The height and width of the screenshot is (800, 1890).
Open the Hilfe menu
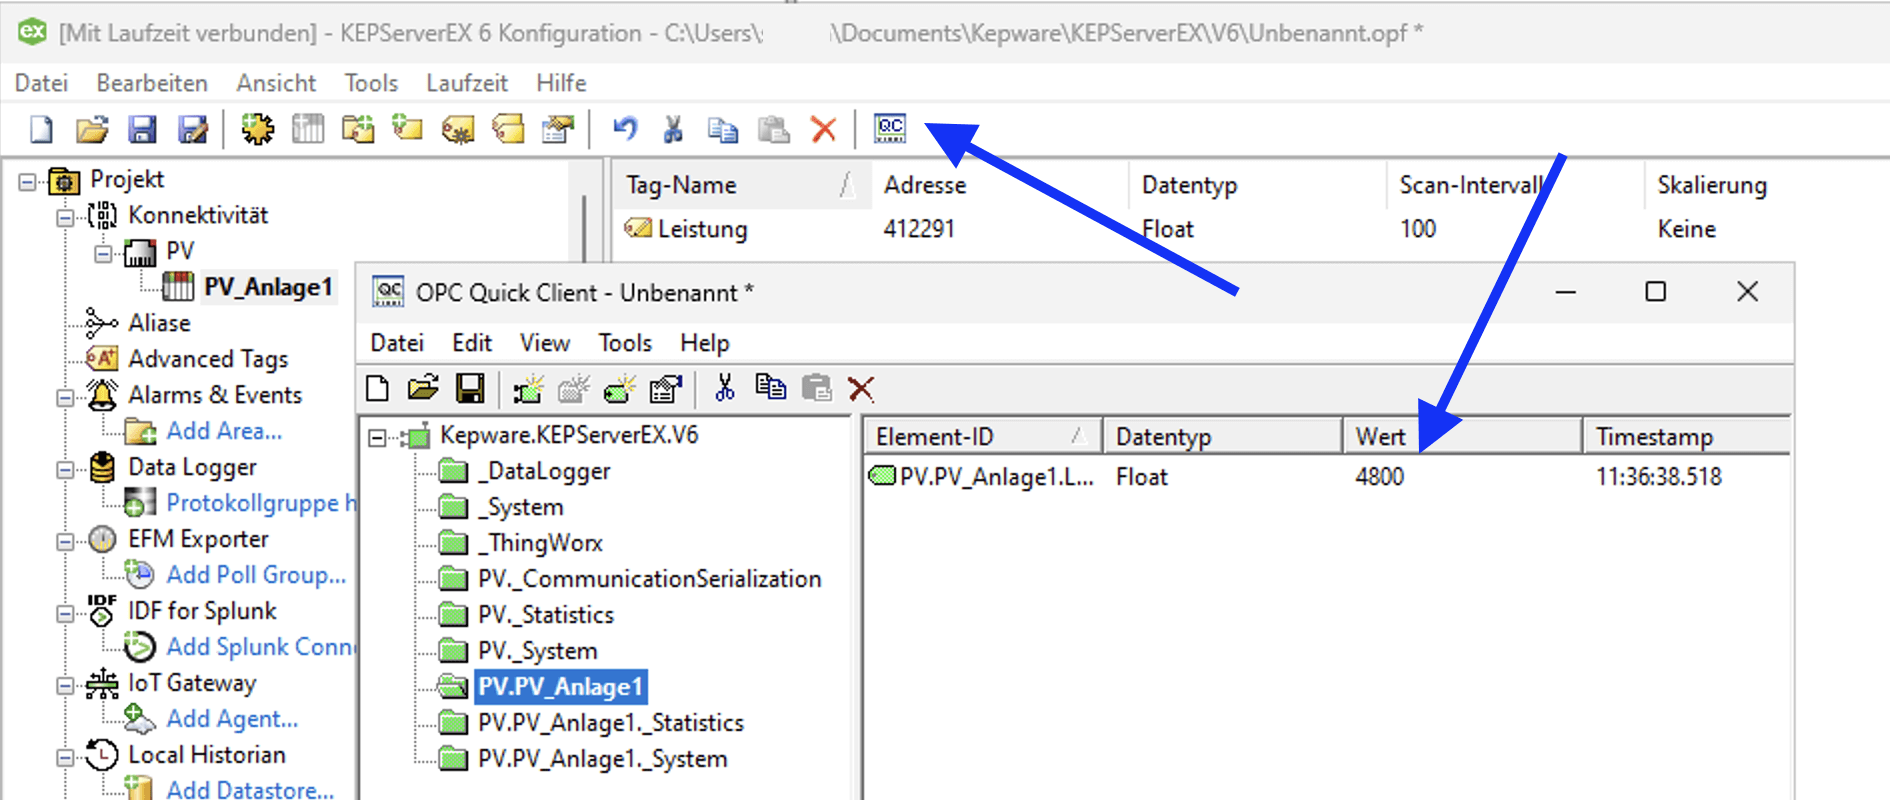tap(561, 83)
